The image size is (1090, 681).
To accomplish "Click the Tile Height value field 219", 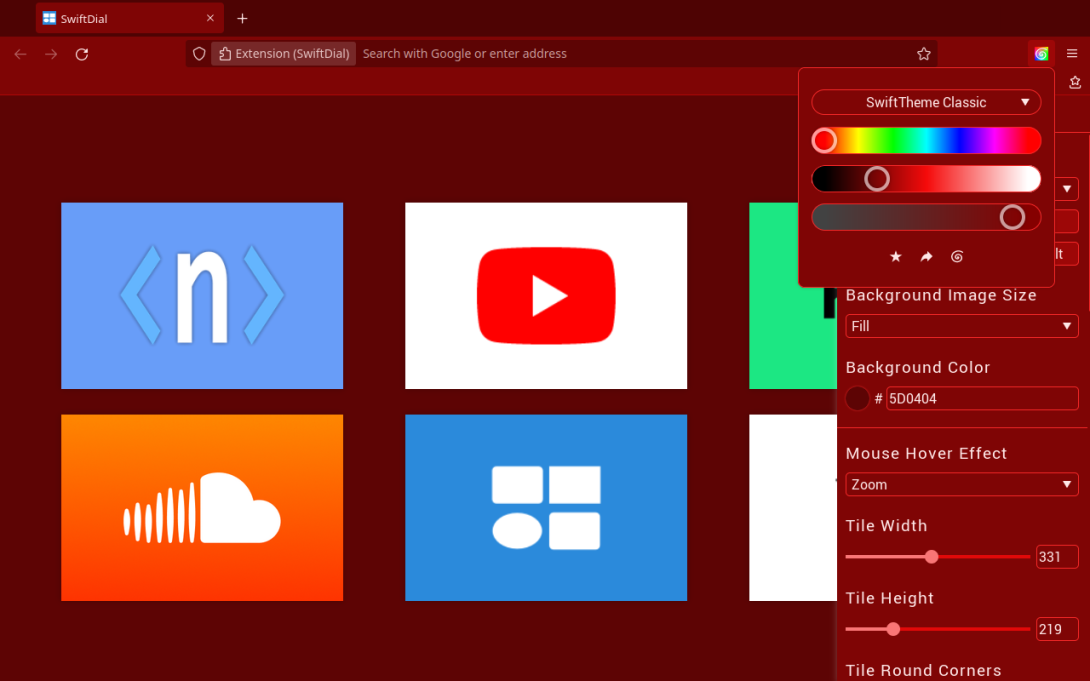I will click(x=1057, y=629).
